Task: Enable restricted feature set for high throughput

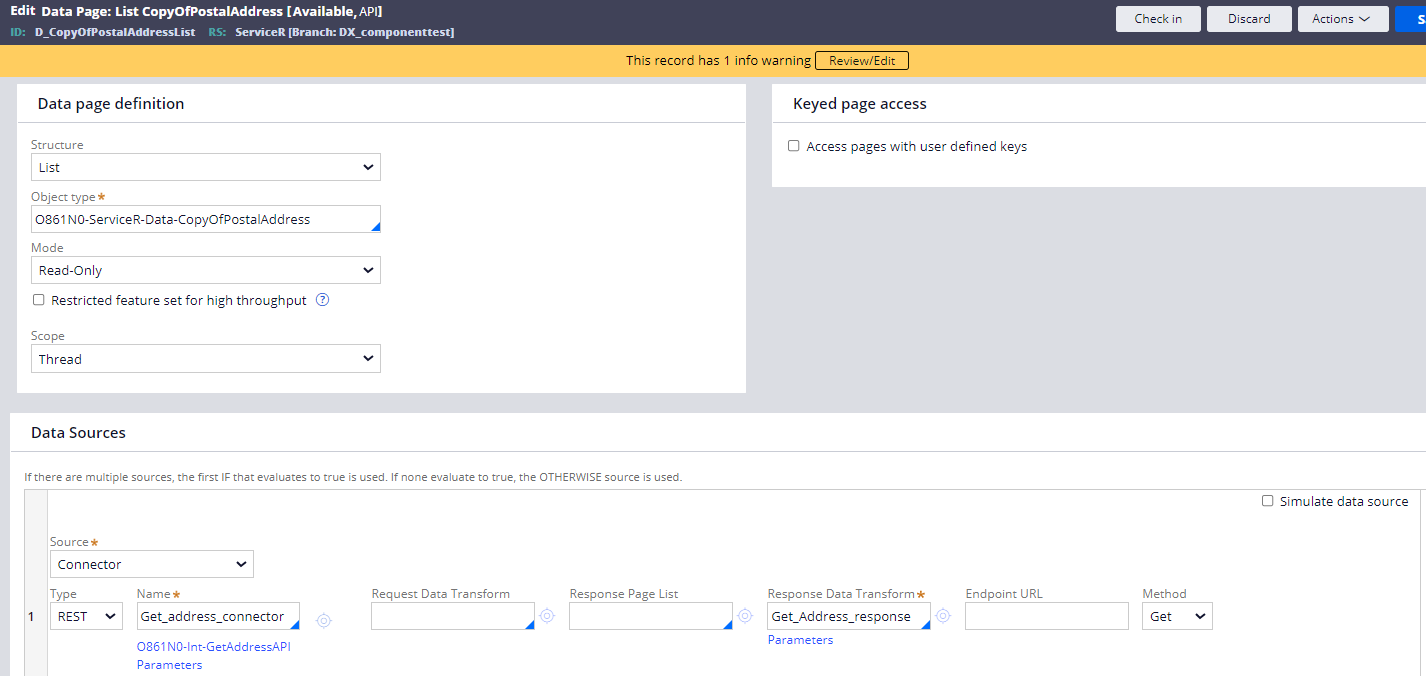Action: click(38, 299)
